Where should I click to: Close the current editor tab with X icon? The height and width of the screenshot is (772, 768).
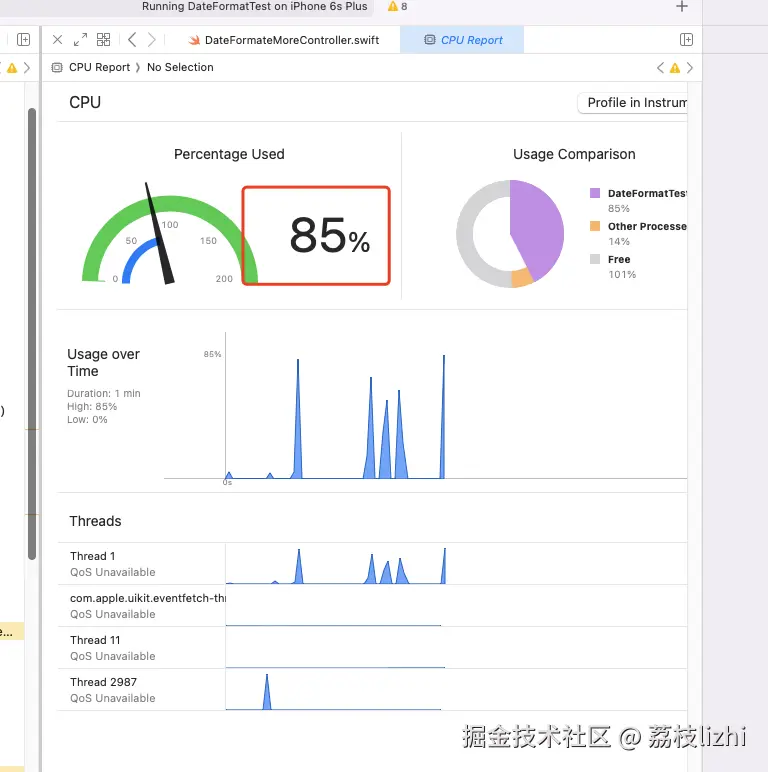point(57,39)
